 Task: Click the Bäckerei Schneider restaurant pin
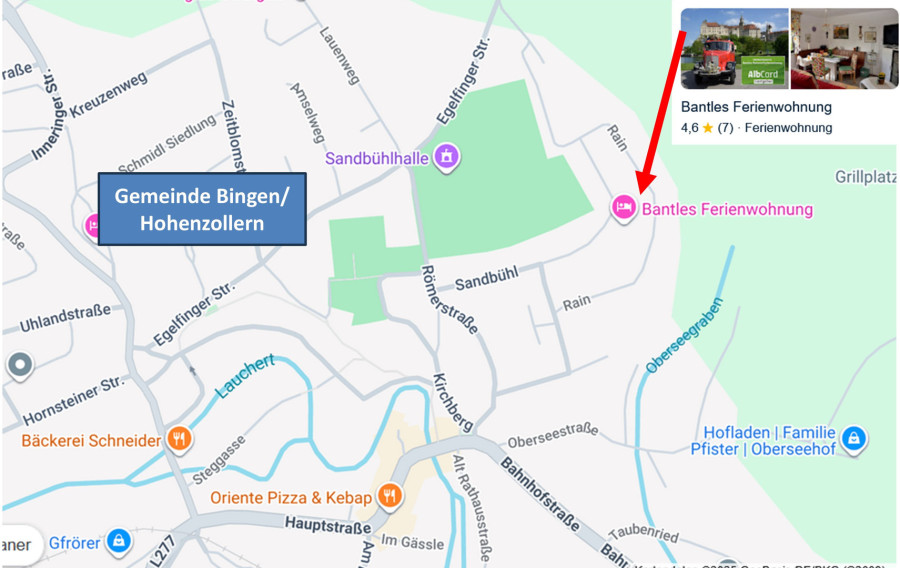click(180, 439)
